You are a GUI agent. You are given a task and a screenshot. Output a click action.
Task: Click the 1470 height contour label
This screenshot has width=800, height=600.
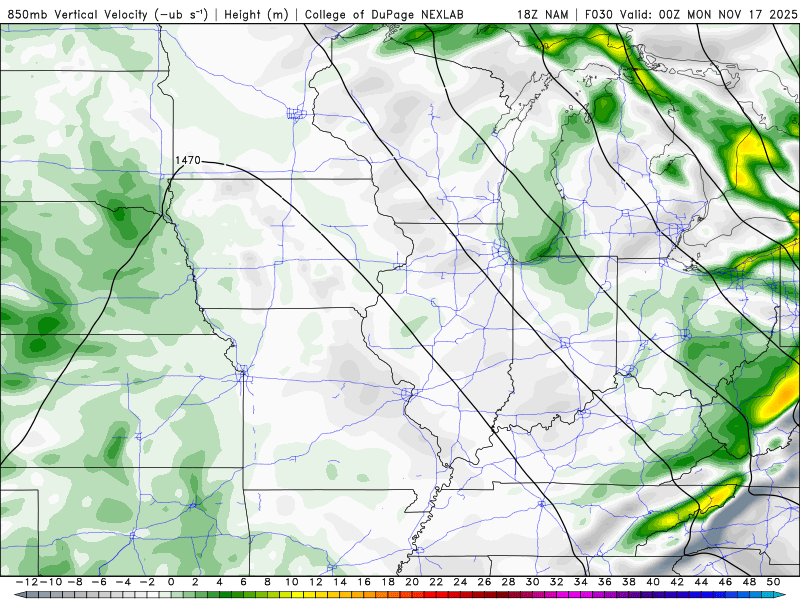click(x=188, y=160)
